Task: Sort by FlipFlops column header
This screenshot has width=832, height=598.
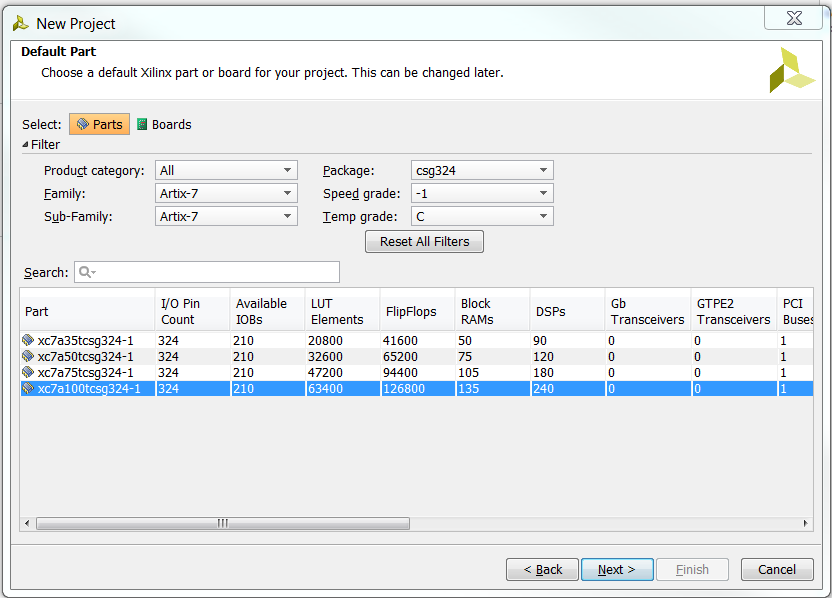Action: 418,311
